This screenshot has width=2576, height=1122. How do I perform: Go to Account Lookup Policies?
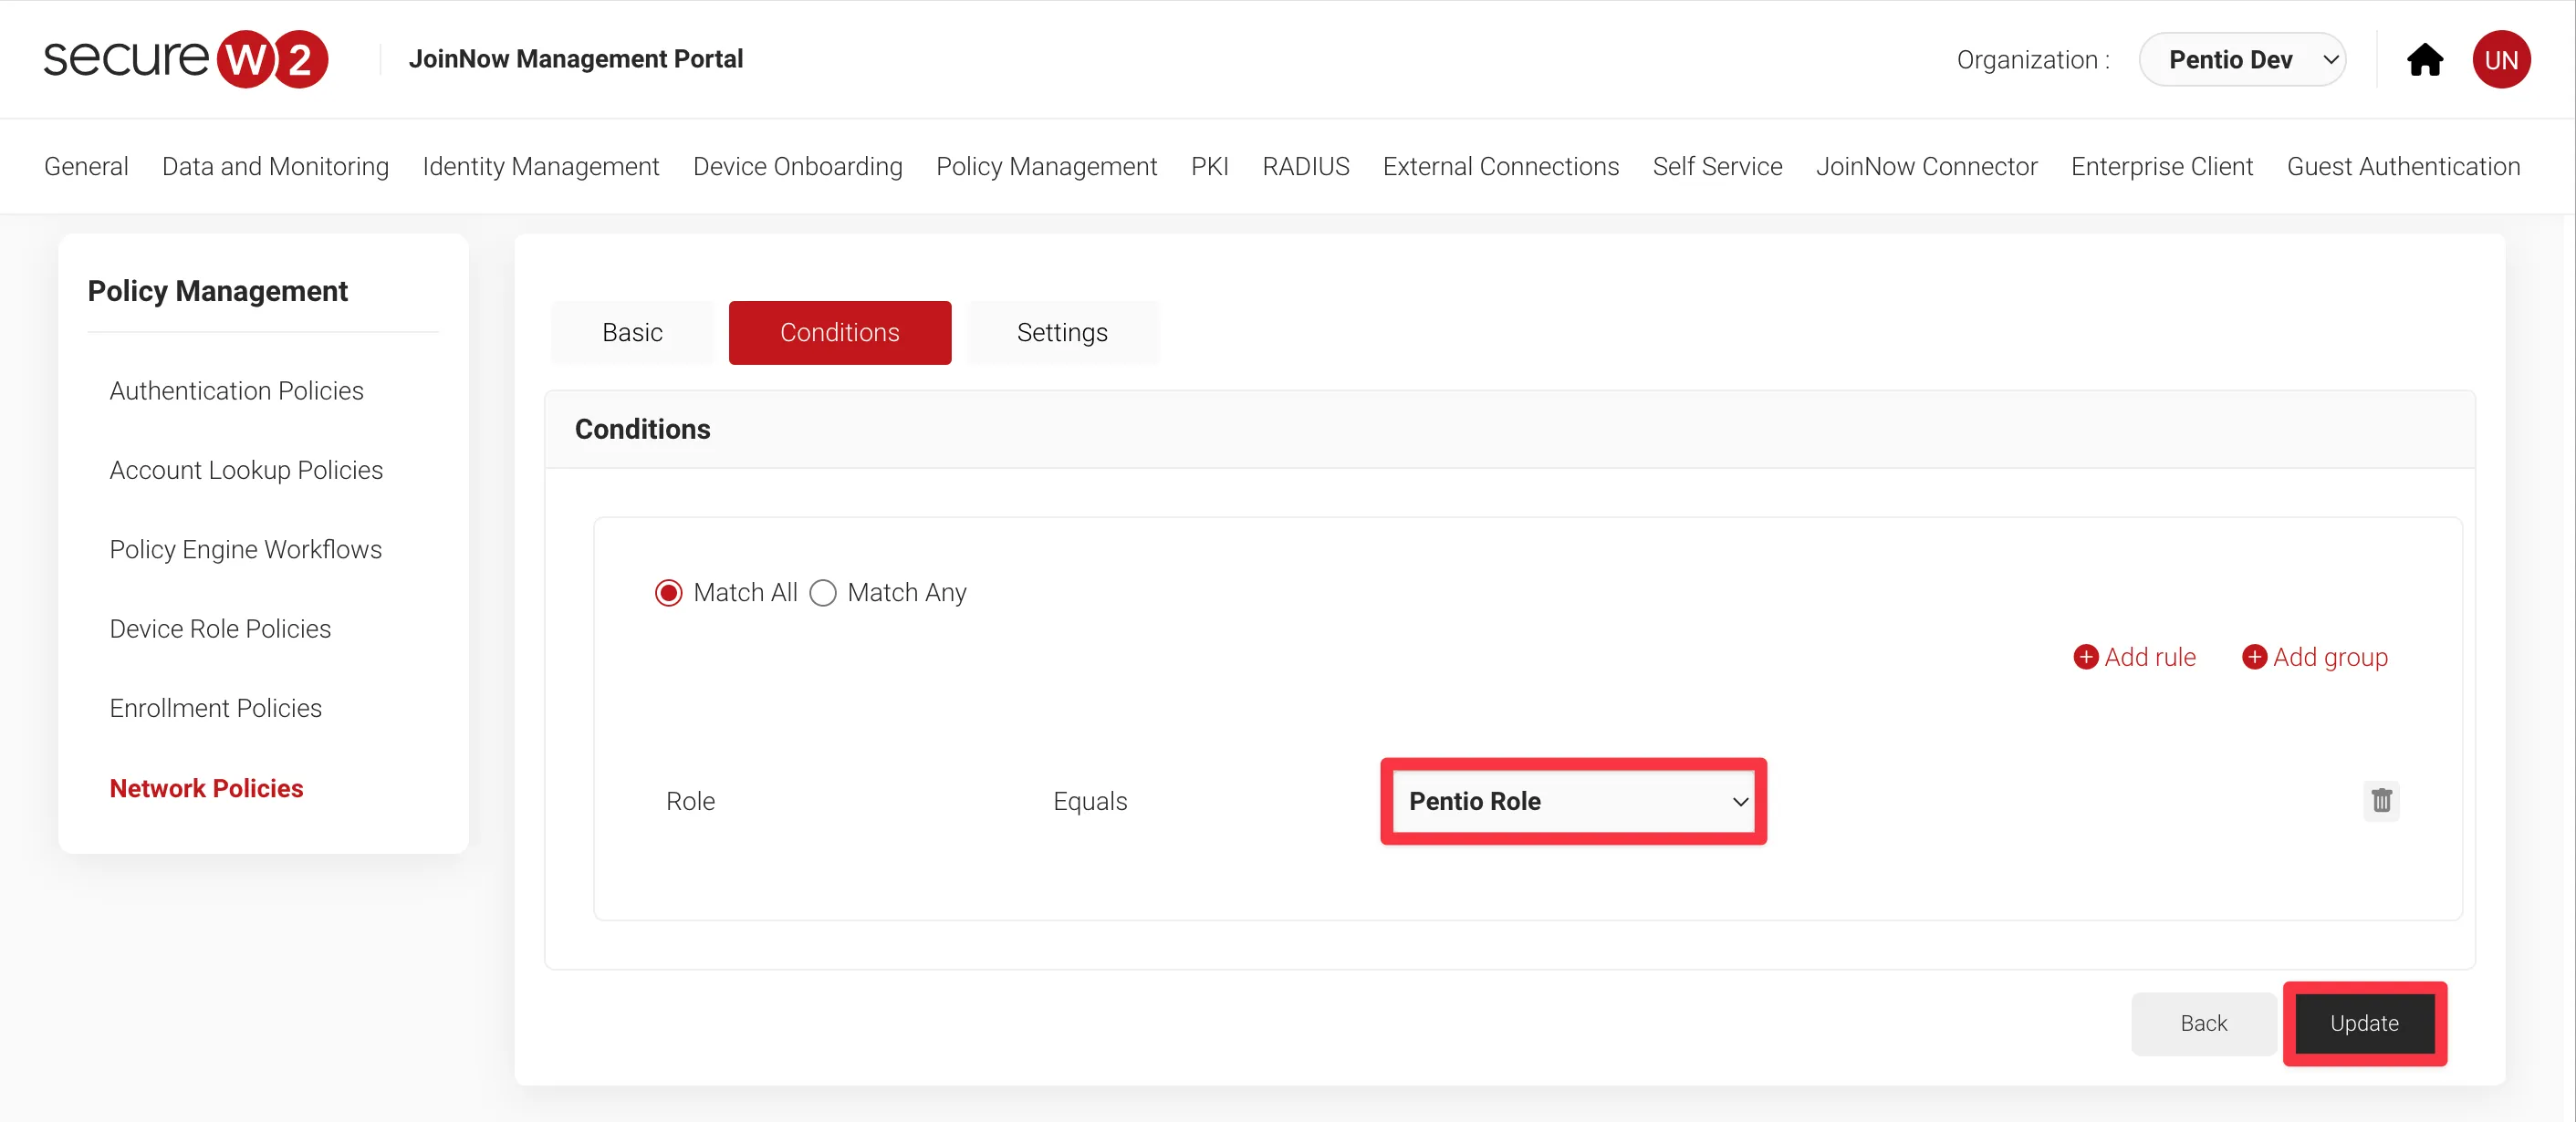[246, 470]
